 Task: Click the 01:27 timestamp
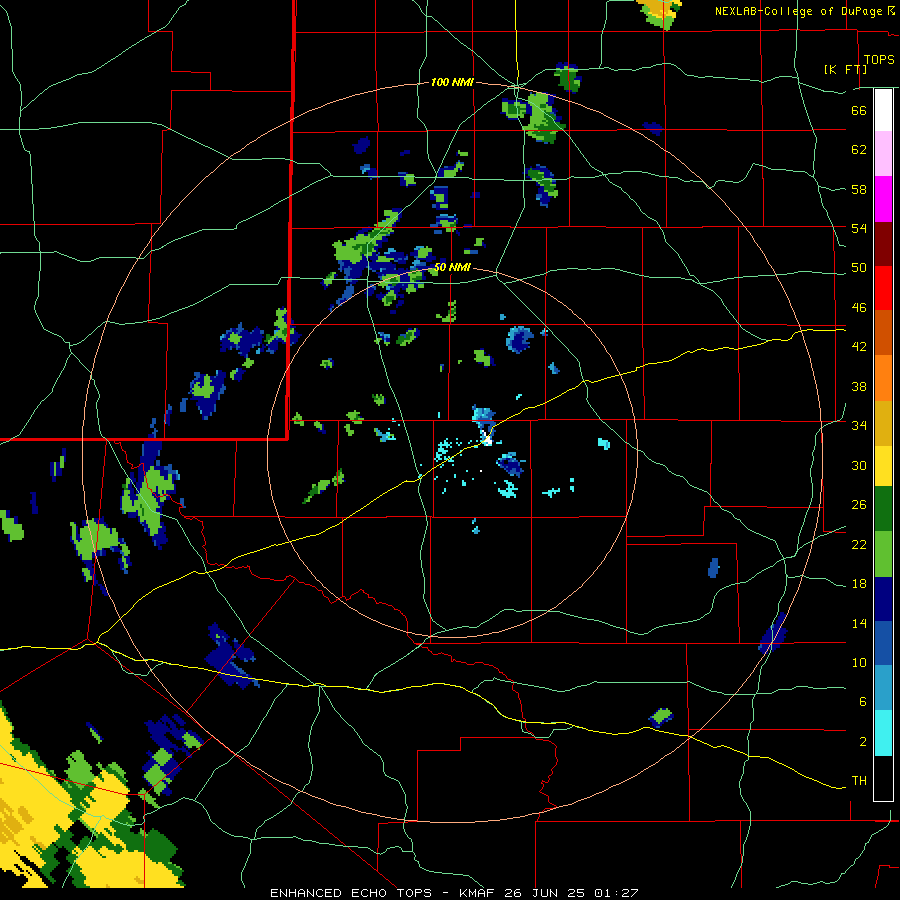tap(616, 893)
